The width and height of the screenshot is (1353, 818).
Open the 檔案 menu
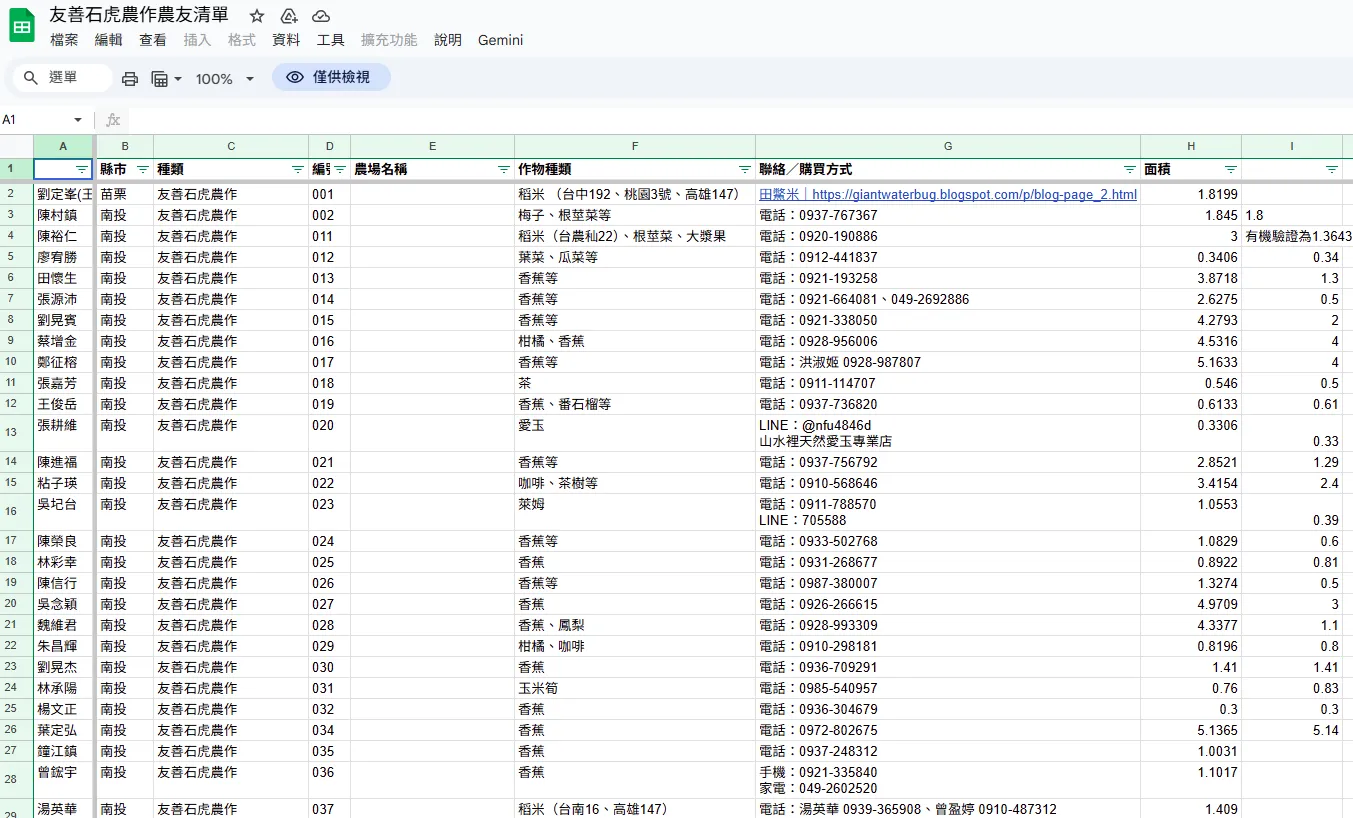(x=64, y=40)
